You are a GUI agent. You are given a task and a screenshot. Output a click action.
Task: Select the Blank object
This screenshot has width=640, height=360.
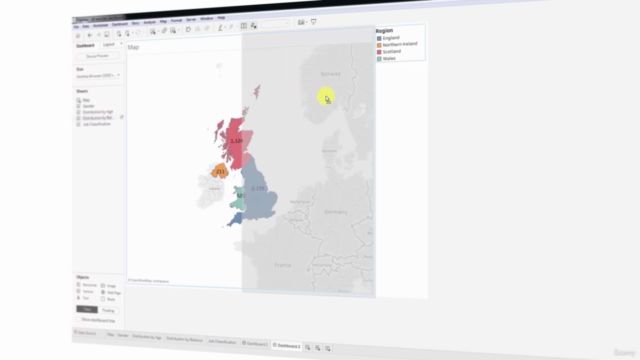(x=108, y=299)
